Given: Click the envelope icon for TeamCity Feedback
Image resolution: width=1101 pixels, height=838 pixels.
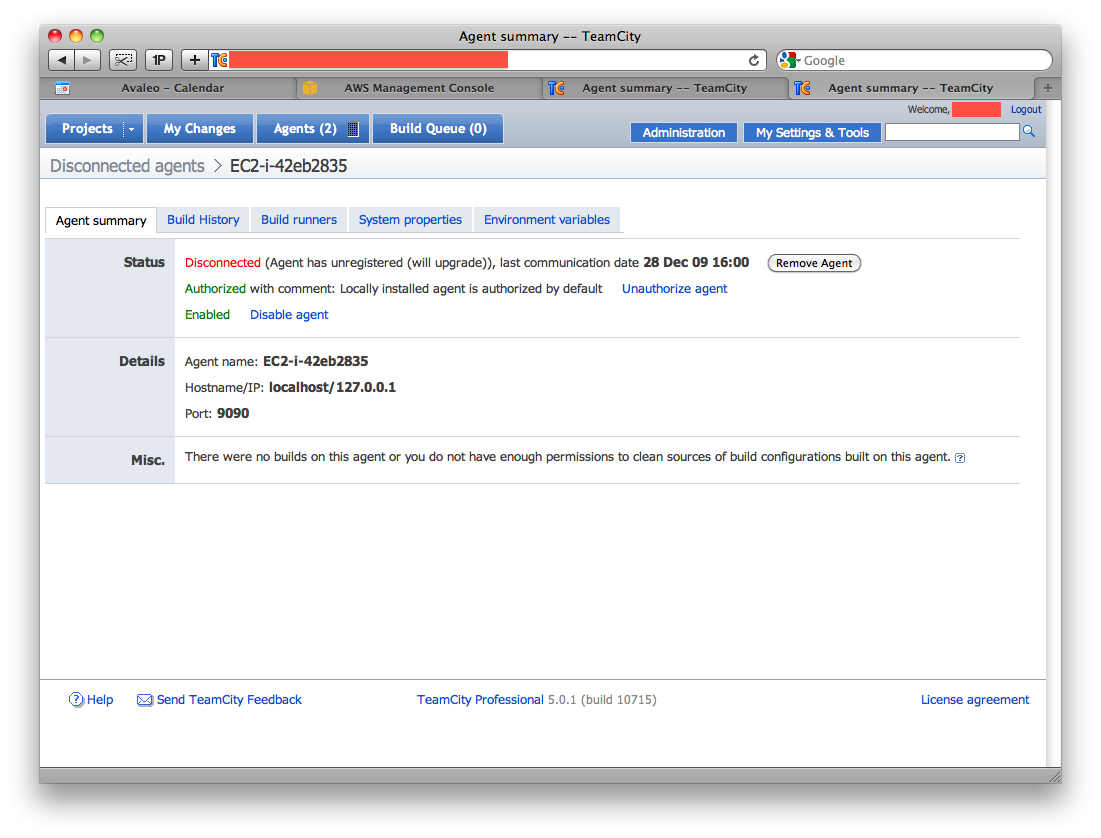Looking at the screenshot, I should pyautogui.click(x=145, y=699).
